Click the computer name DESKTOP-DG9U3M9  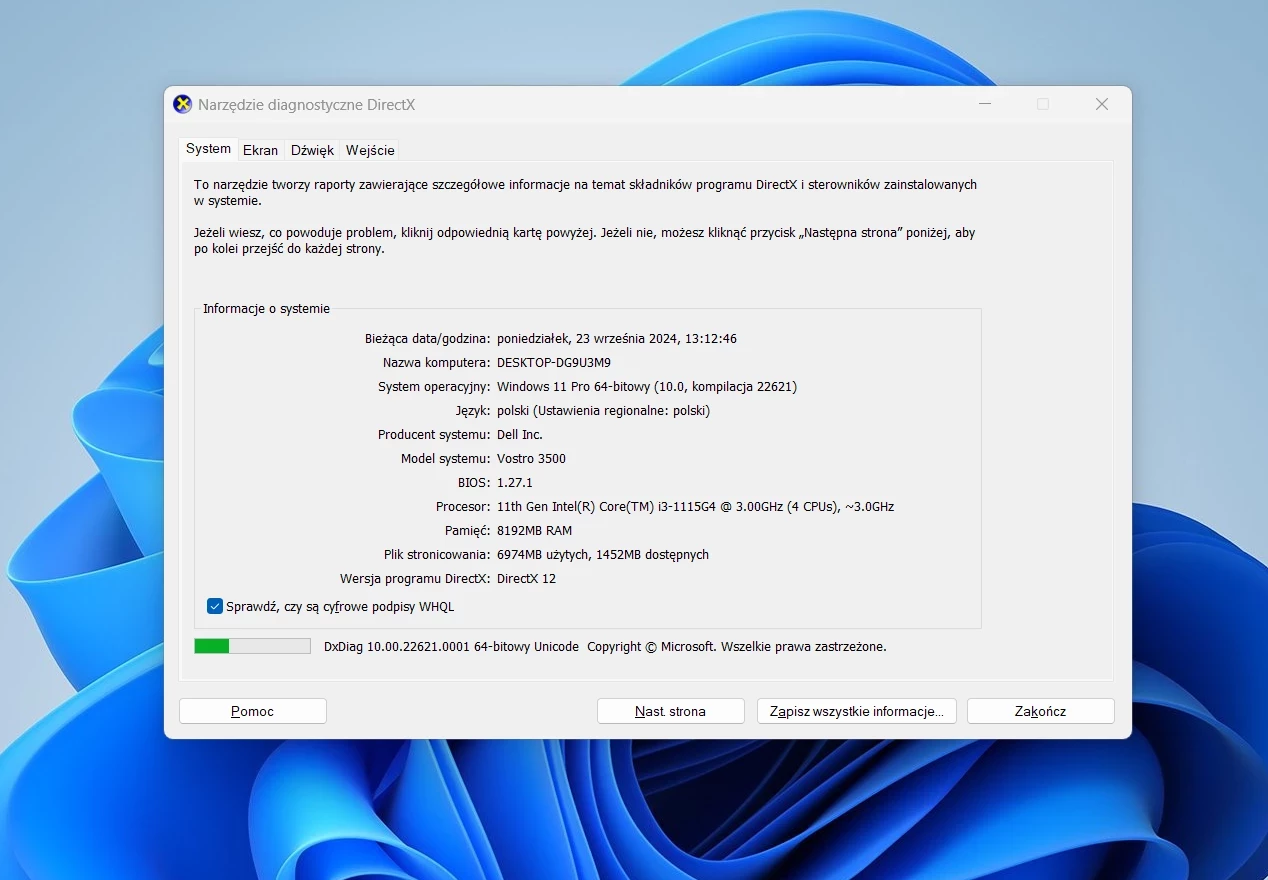554,362
